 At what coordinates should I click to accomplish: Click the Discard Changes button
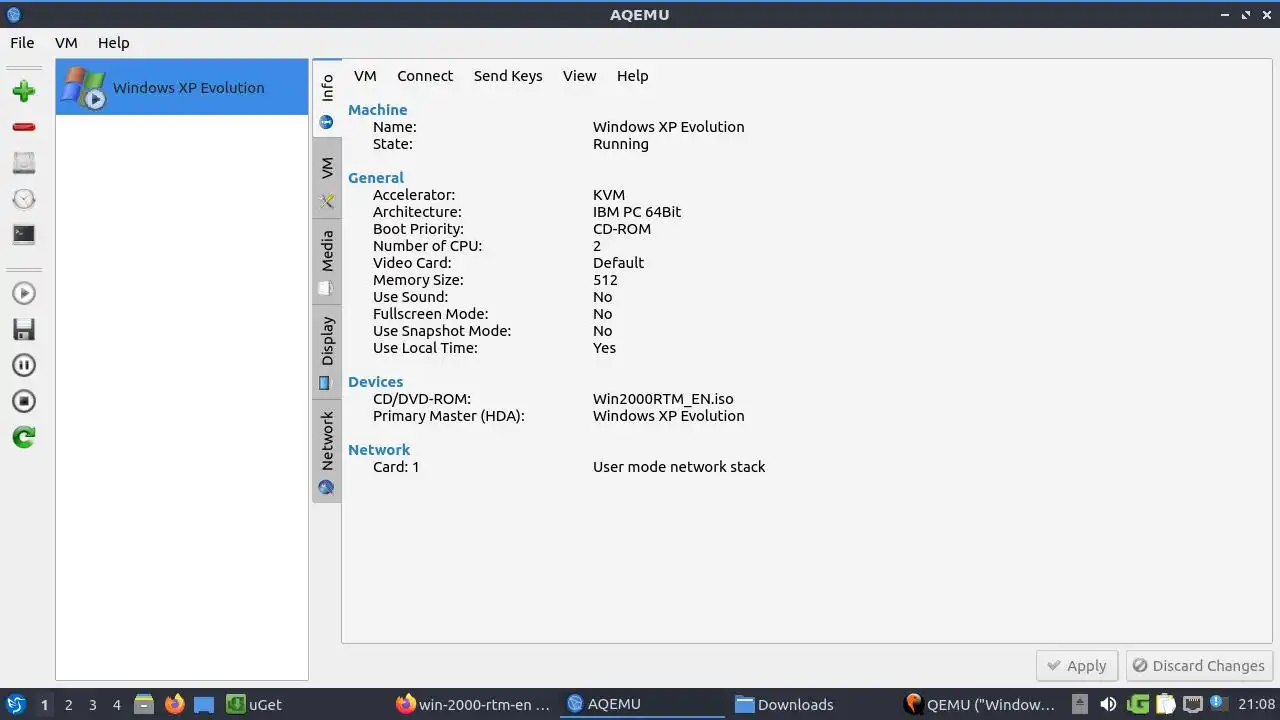tap(1199, 666)
